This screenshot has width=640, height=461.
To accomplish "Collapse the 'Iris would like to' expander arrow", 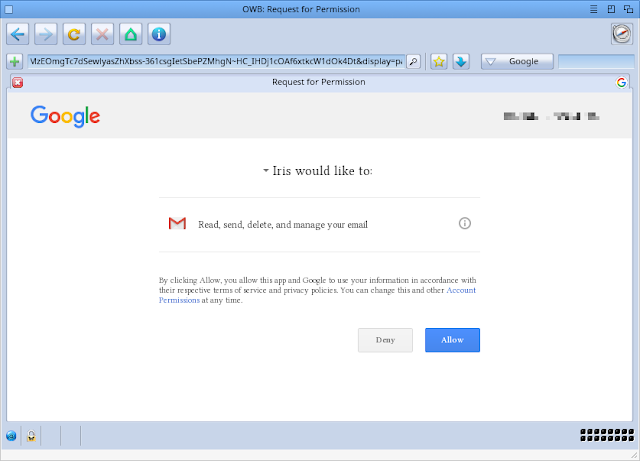I will coord(266,170).
